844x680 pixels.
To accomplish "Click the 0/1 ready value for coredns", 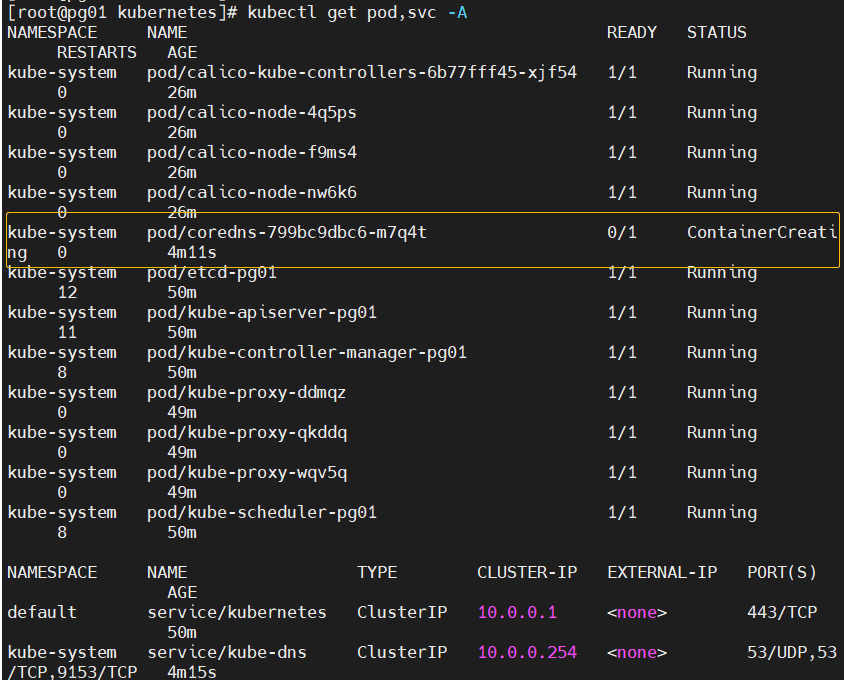I will (622, 233).
